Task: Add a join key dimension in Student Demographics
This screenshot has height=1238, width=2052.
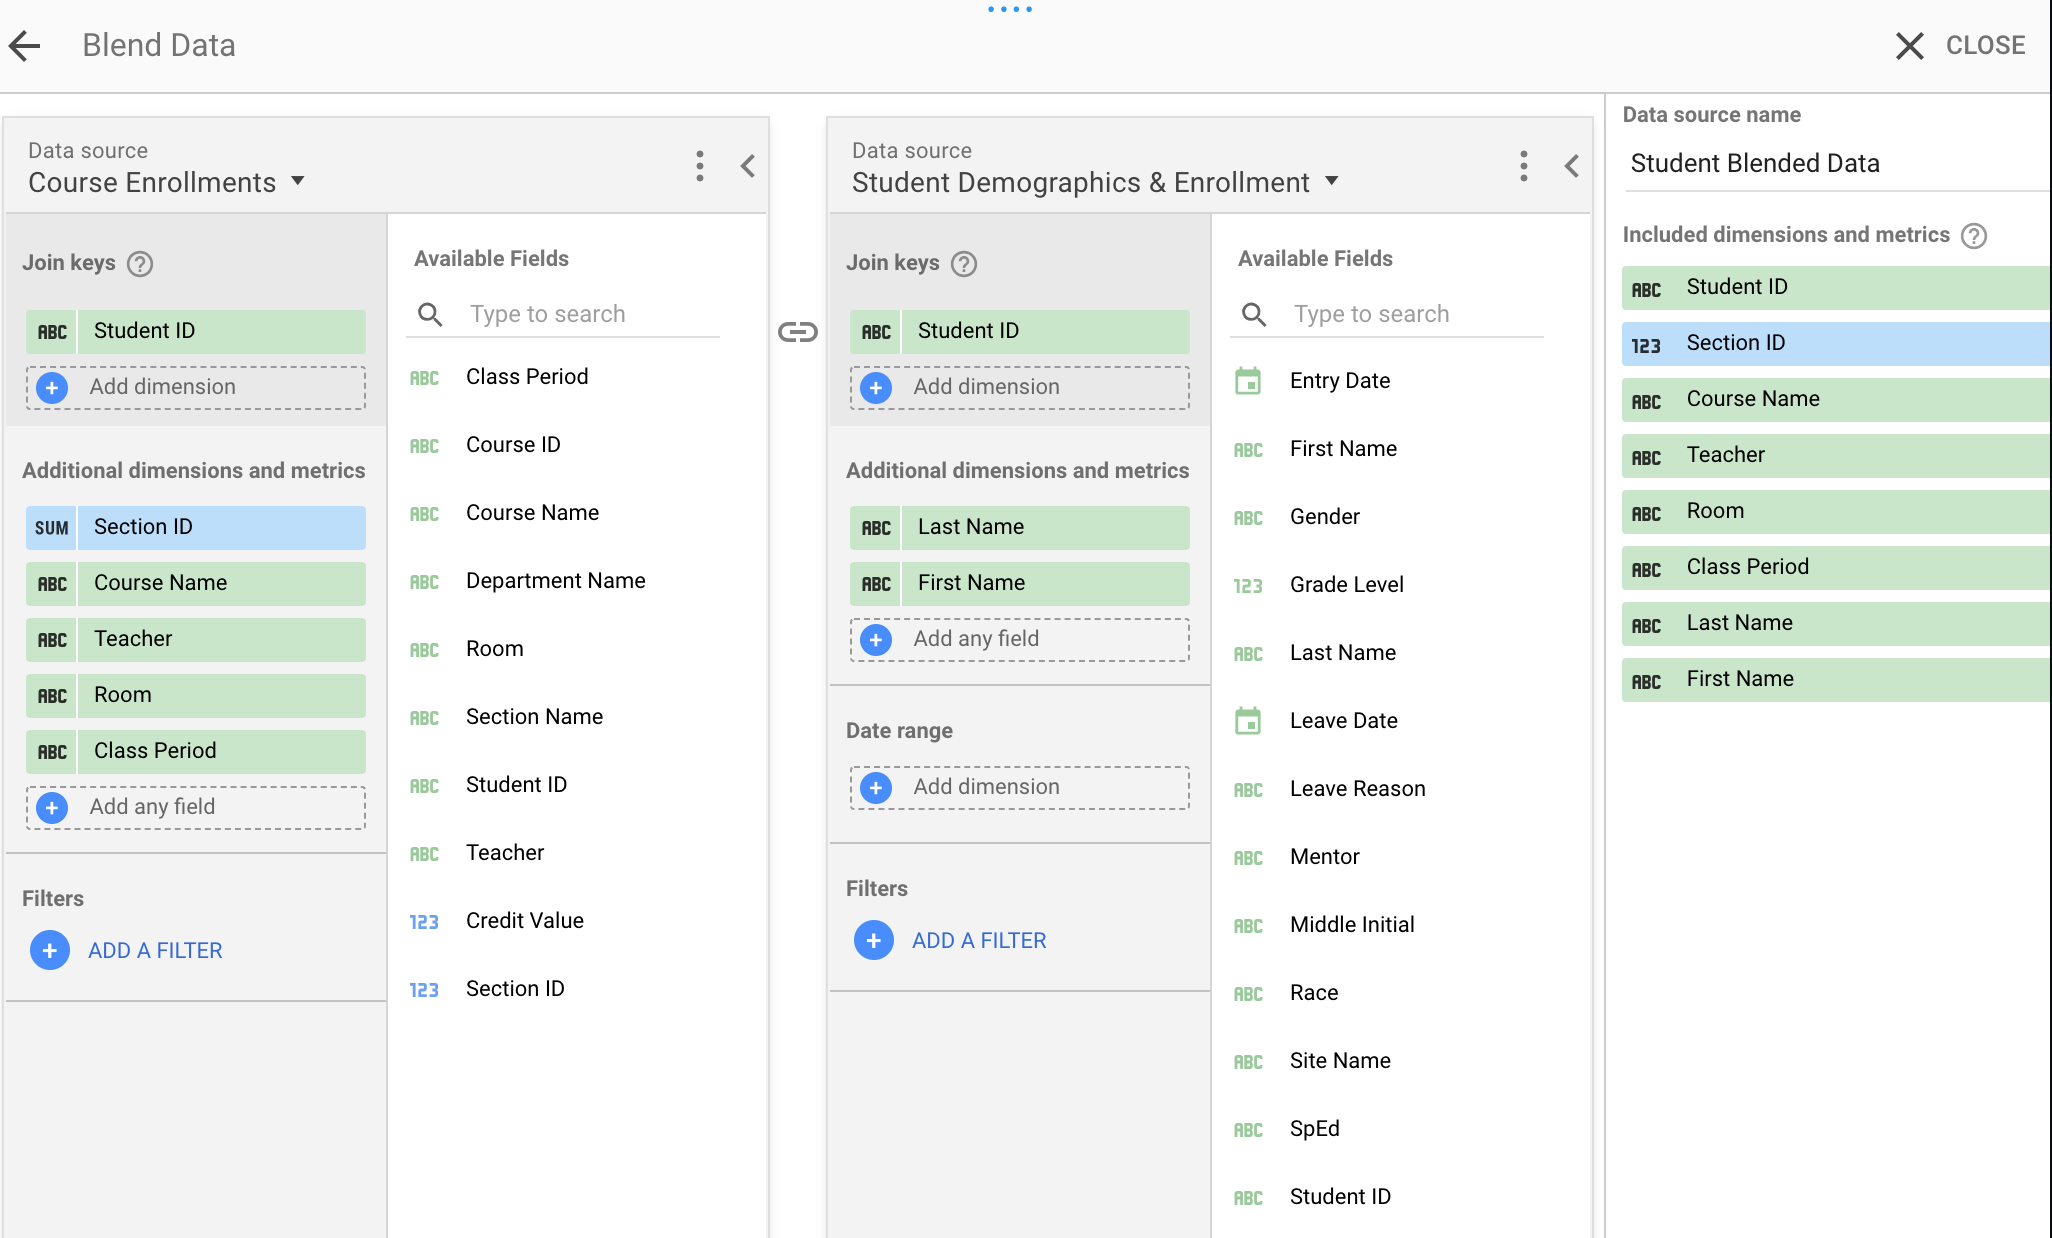Action: [1020, 387]
